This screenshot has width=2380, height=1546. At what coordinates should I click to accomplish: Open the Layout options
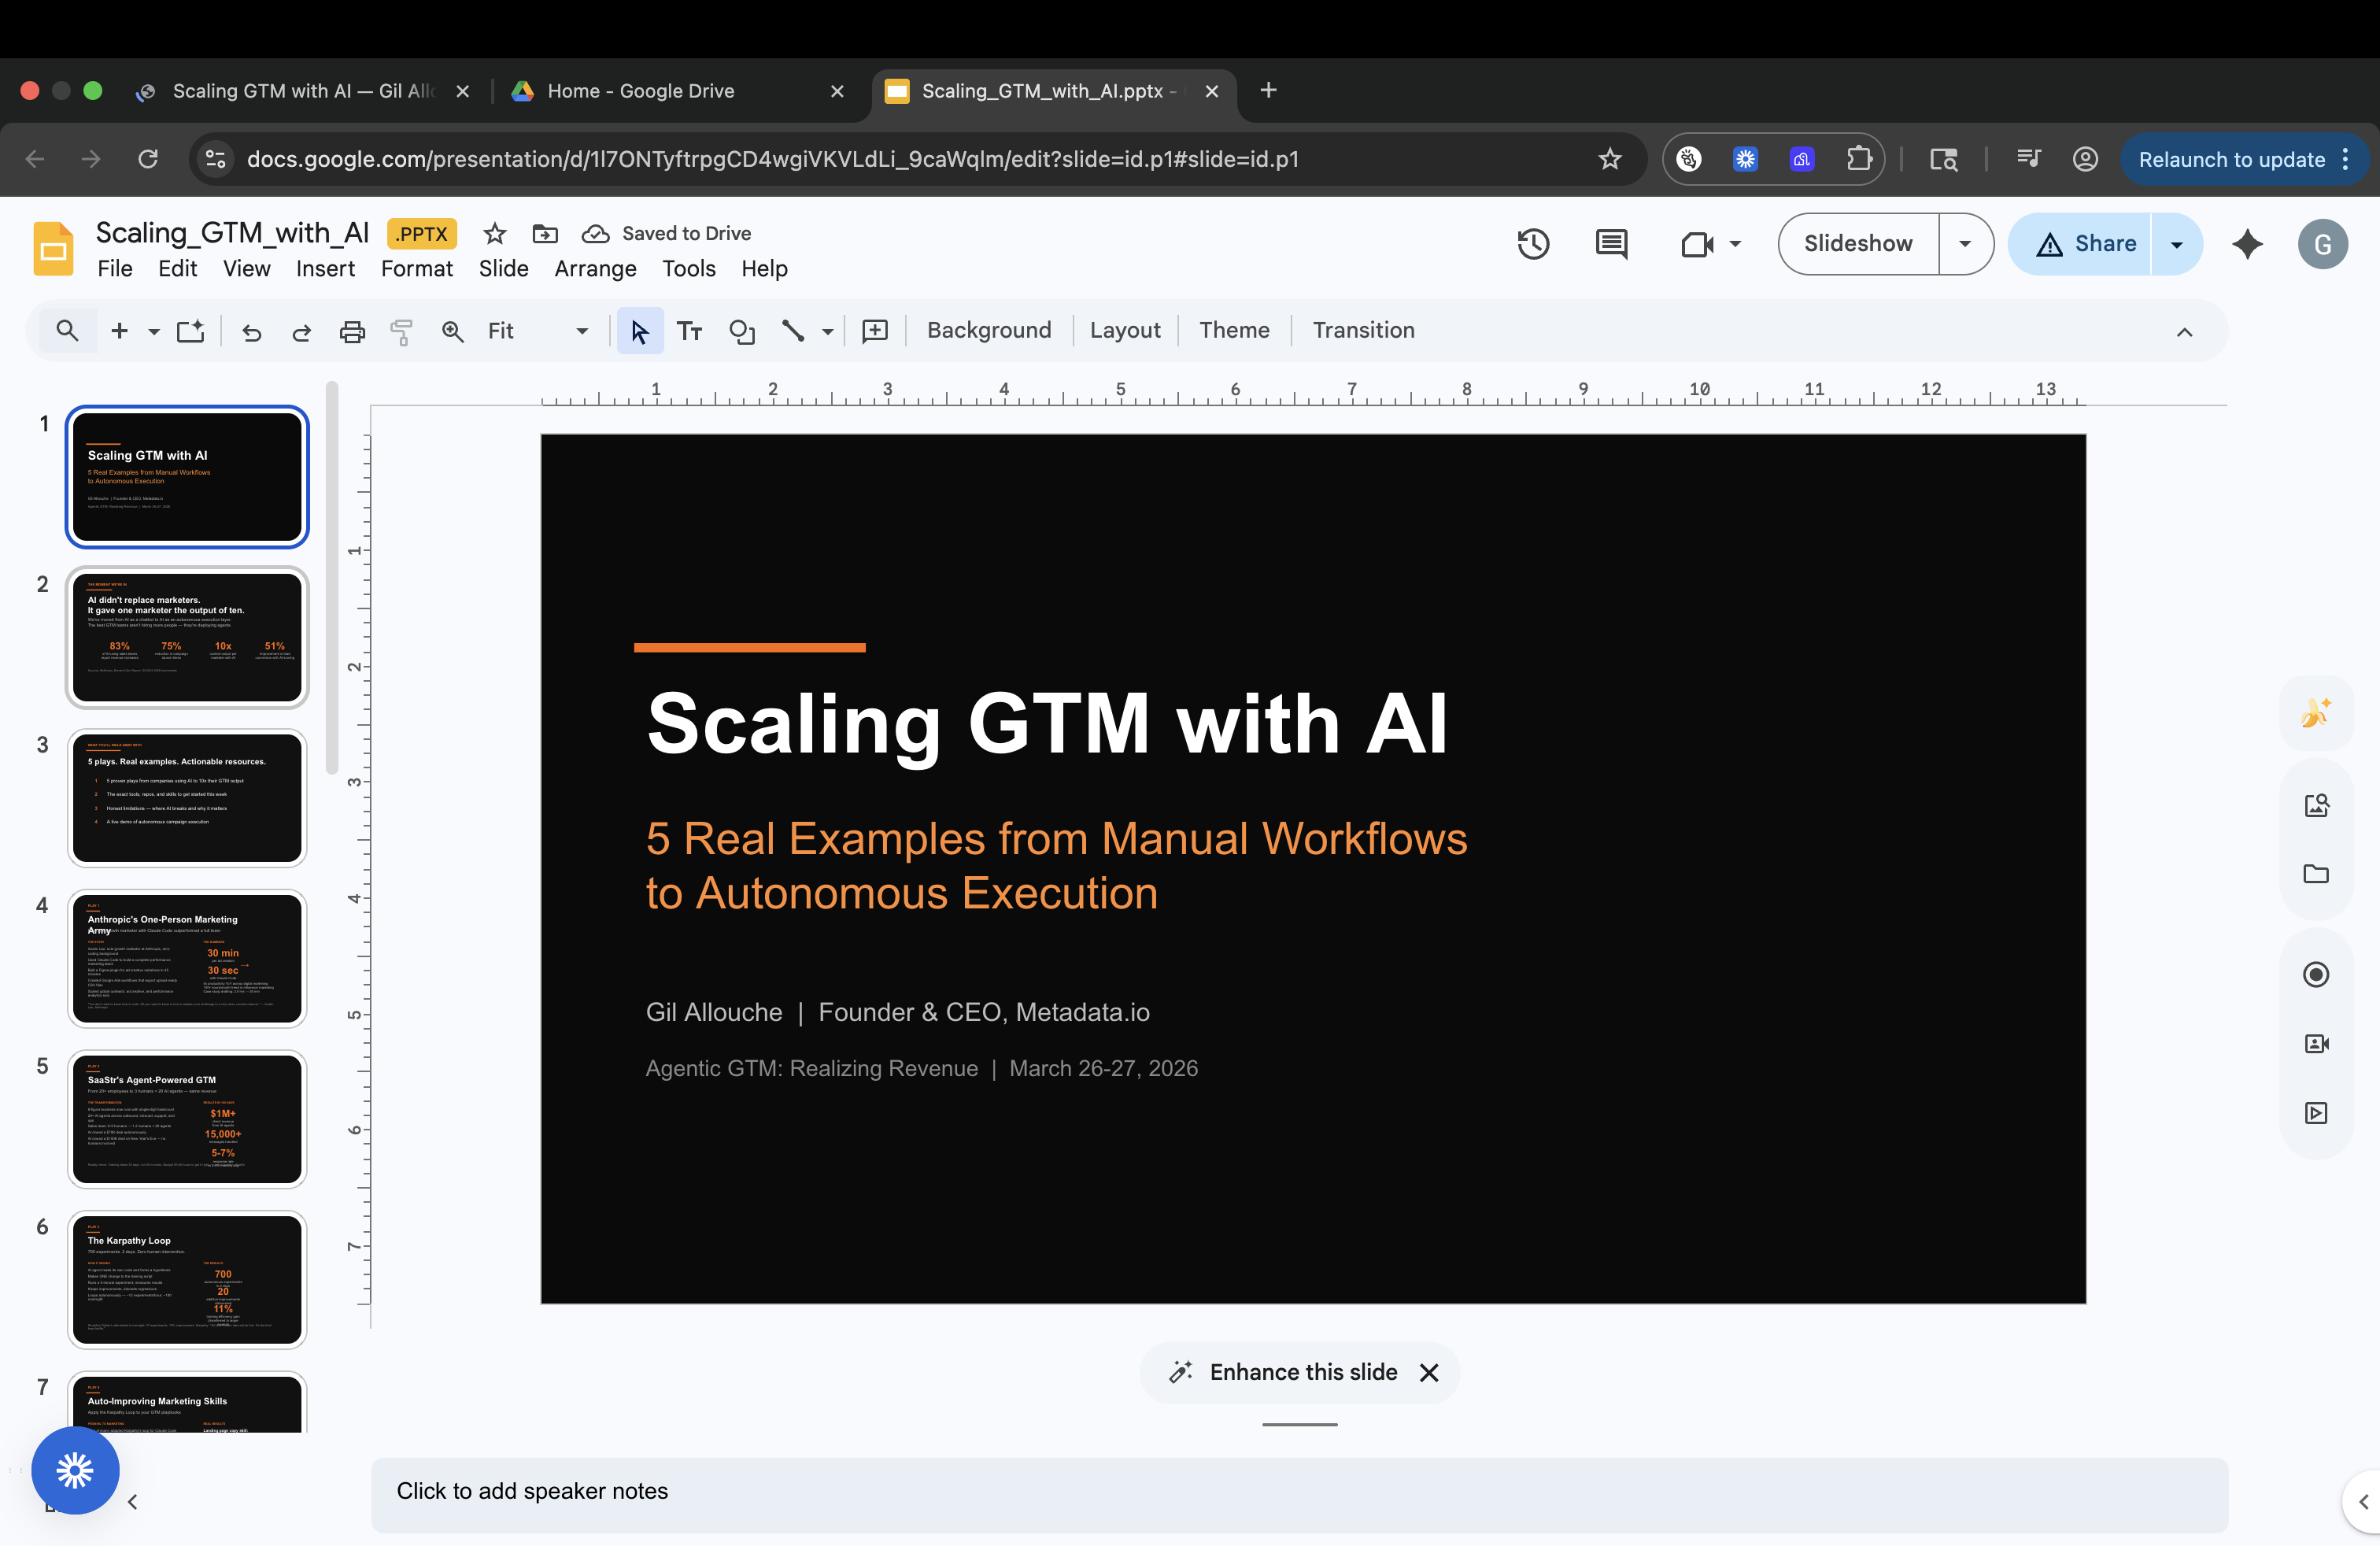click(x=1125, y=330)
